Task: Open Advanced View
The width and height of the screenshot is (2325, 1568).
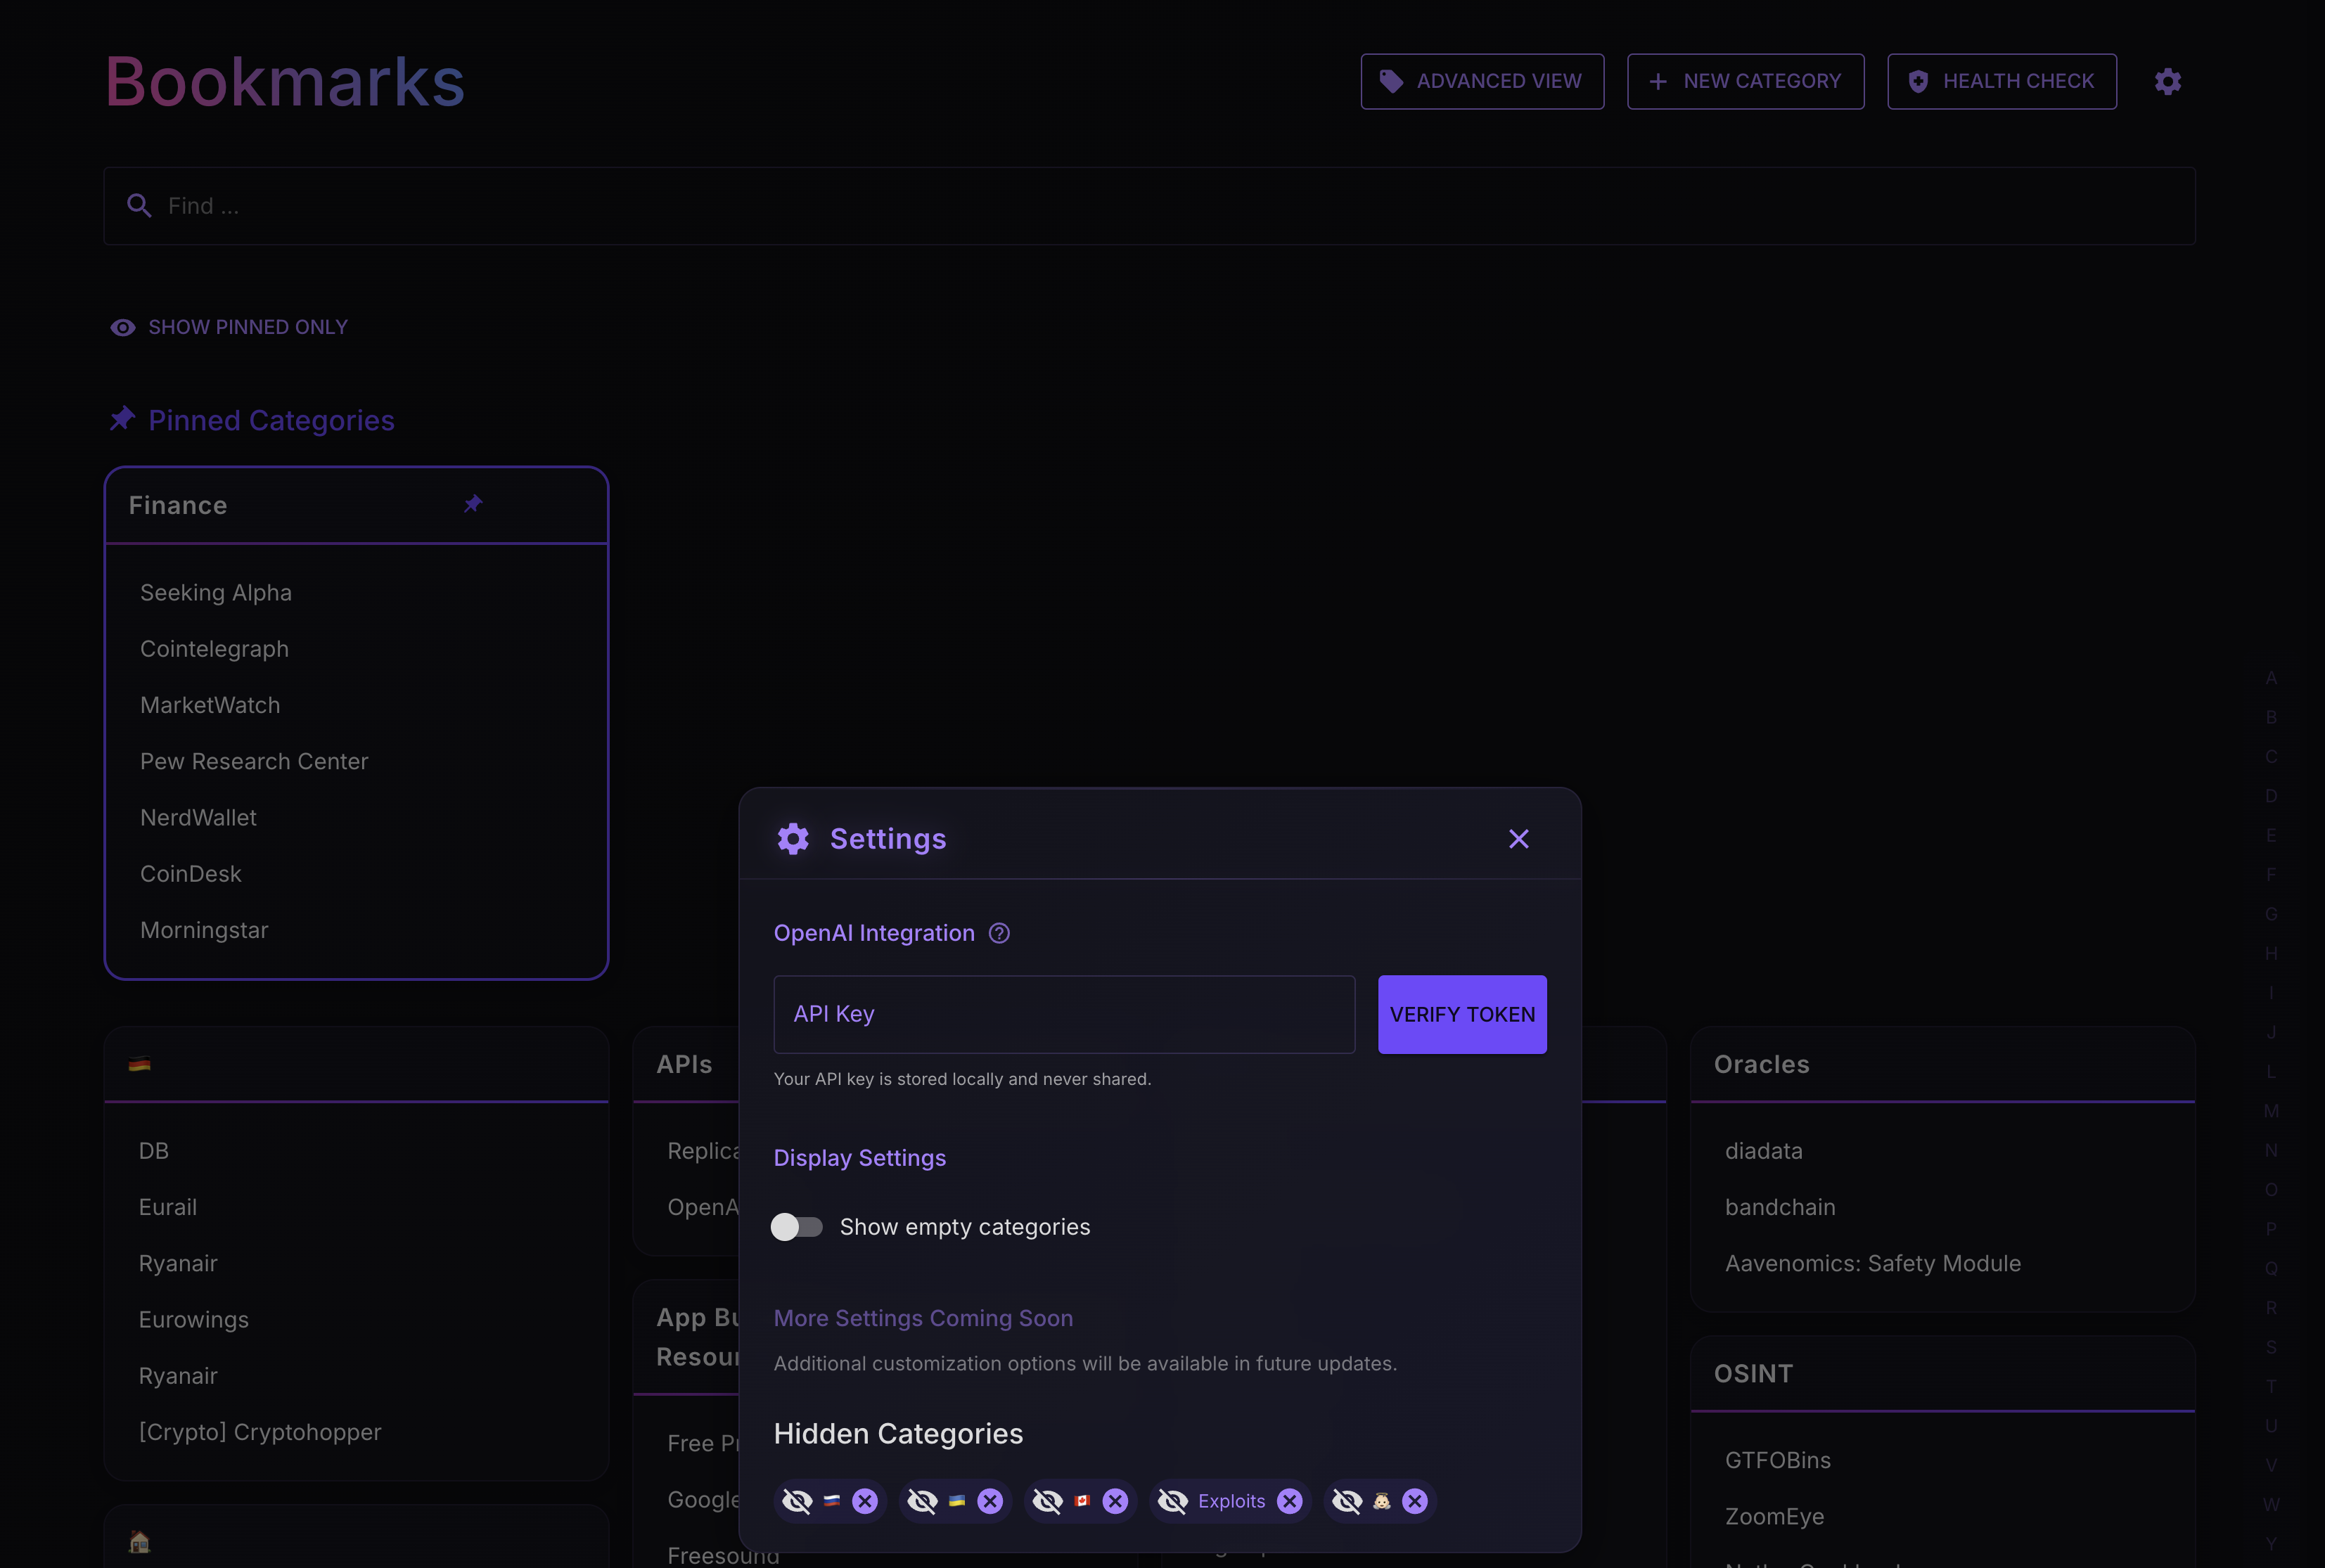Action: click(1482, 81)
